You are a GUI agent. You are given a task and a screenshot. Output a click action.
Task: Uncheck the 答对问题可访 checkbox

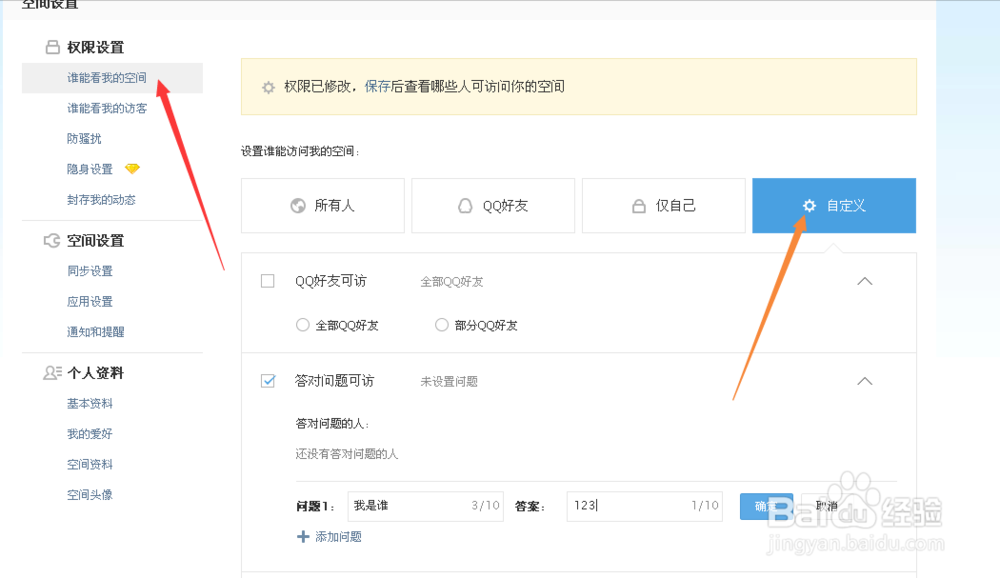click(268, 381)
